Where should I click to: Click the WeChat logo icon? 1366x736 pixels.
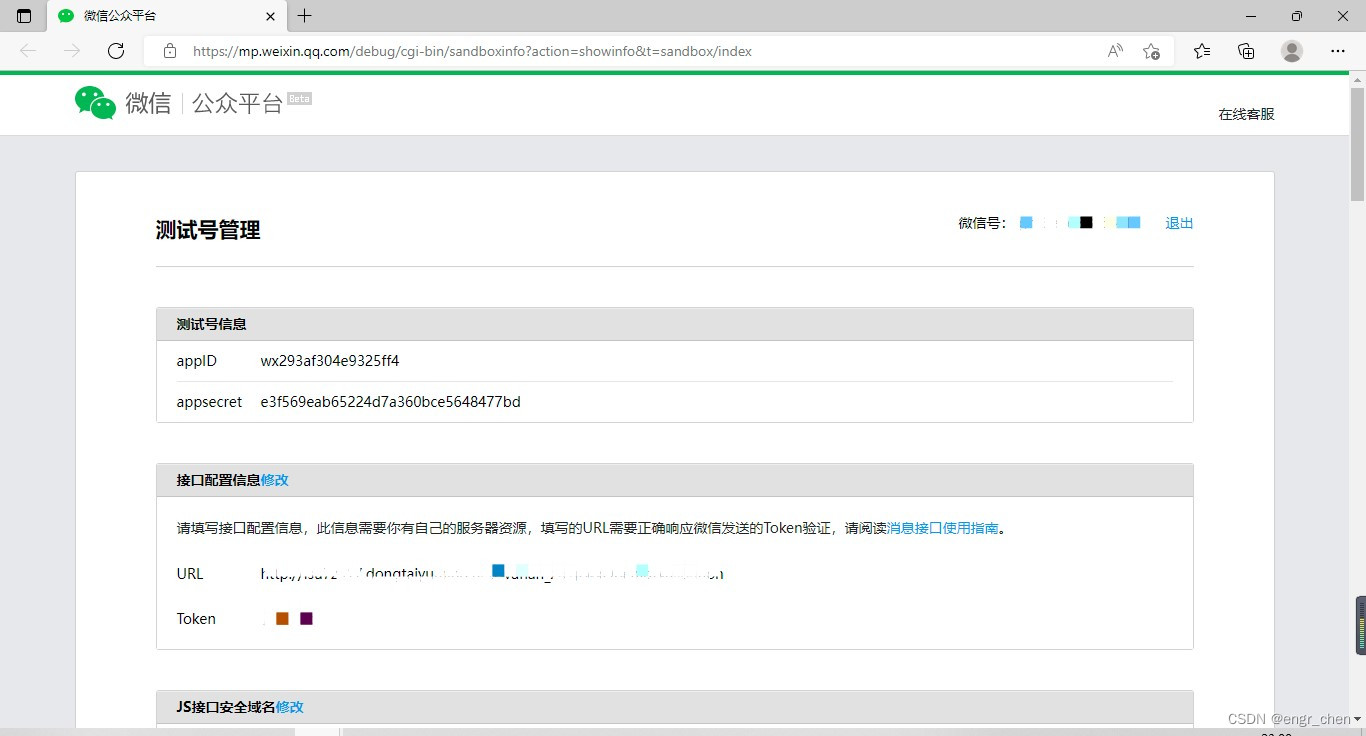coord(96,103)
